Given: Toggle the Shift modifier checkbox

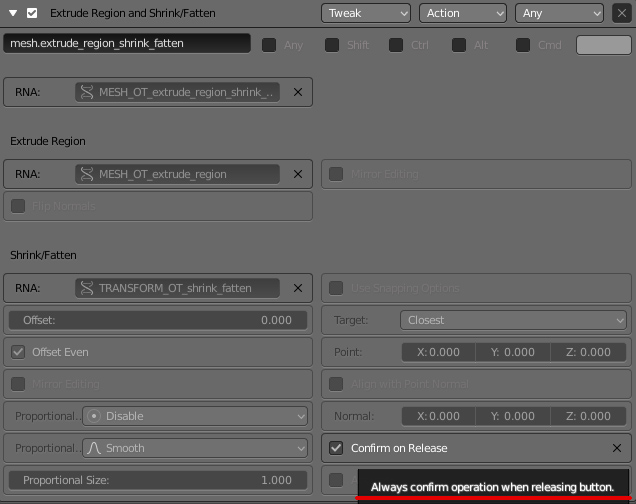Looking at the screenshot, I should [332, 45].
